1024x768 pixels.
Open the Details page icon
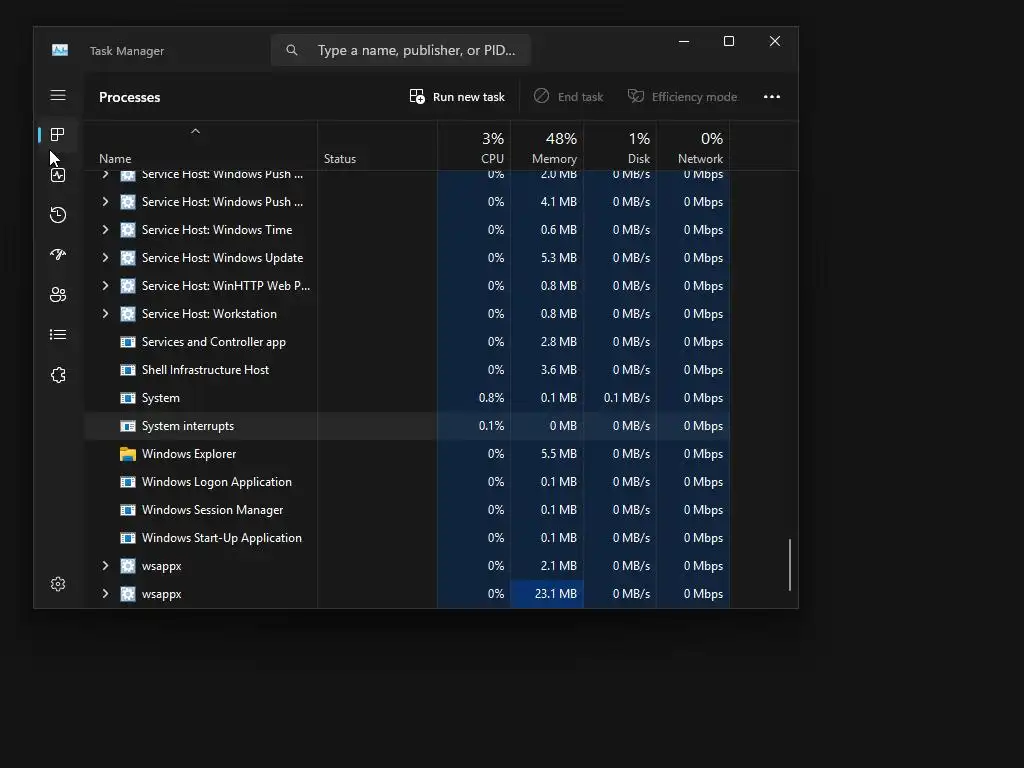(58, 334)
